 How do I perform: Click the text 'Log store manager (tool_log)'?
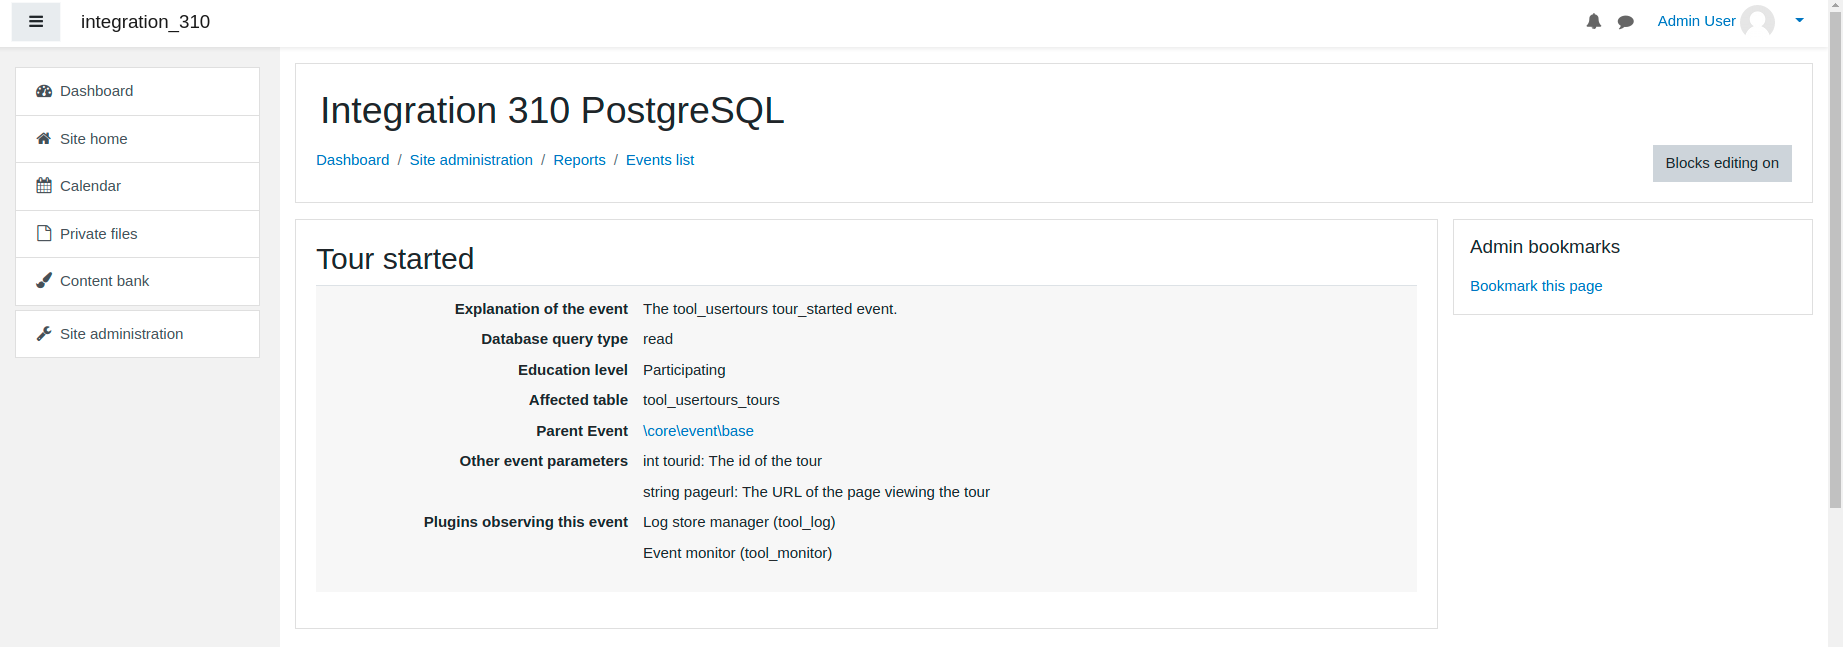coord(739,522)
